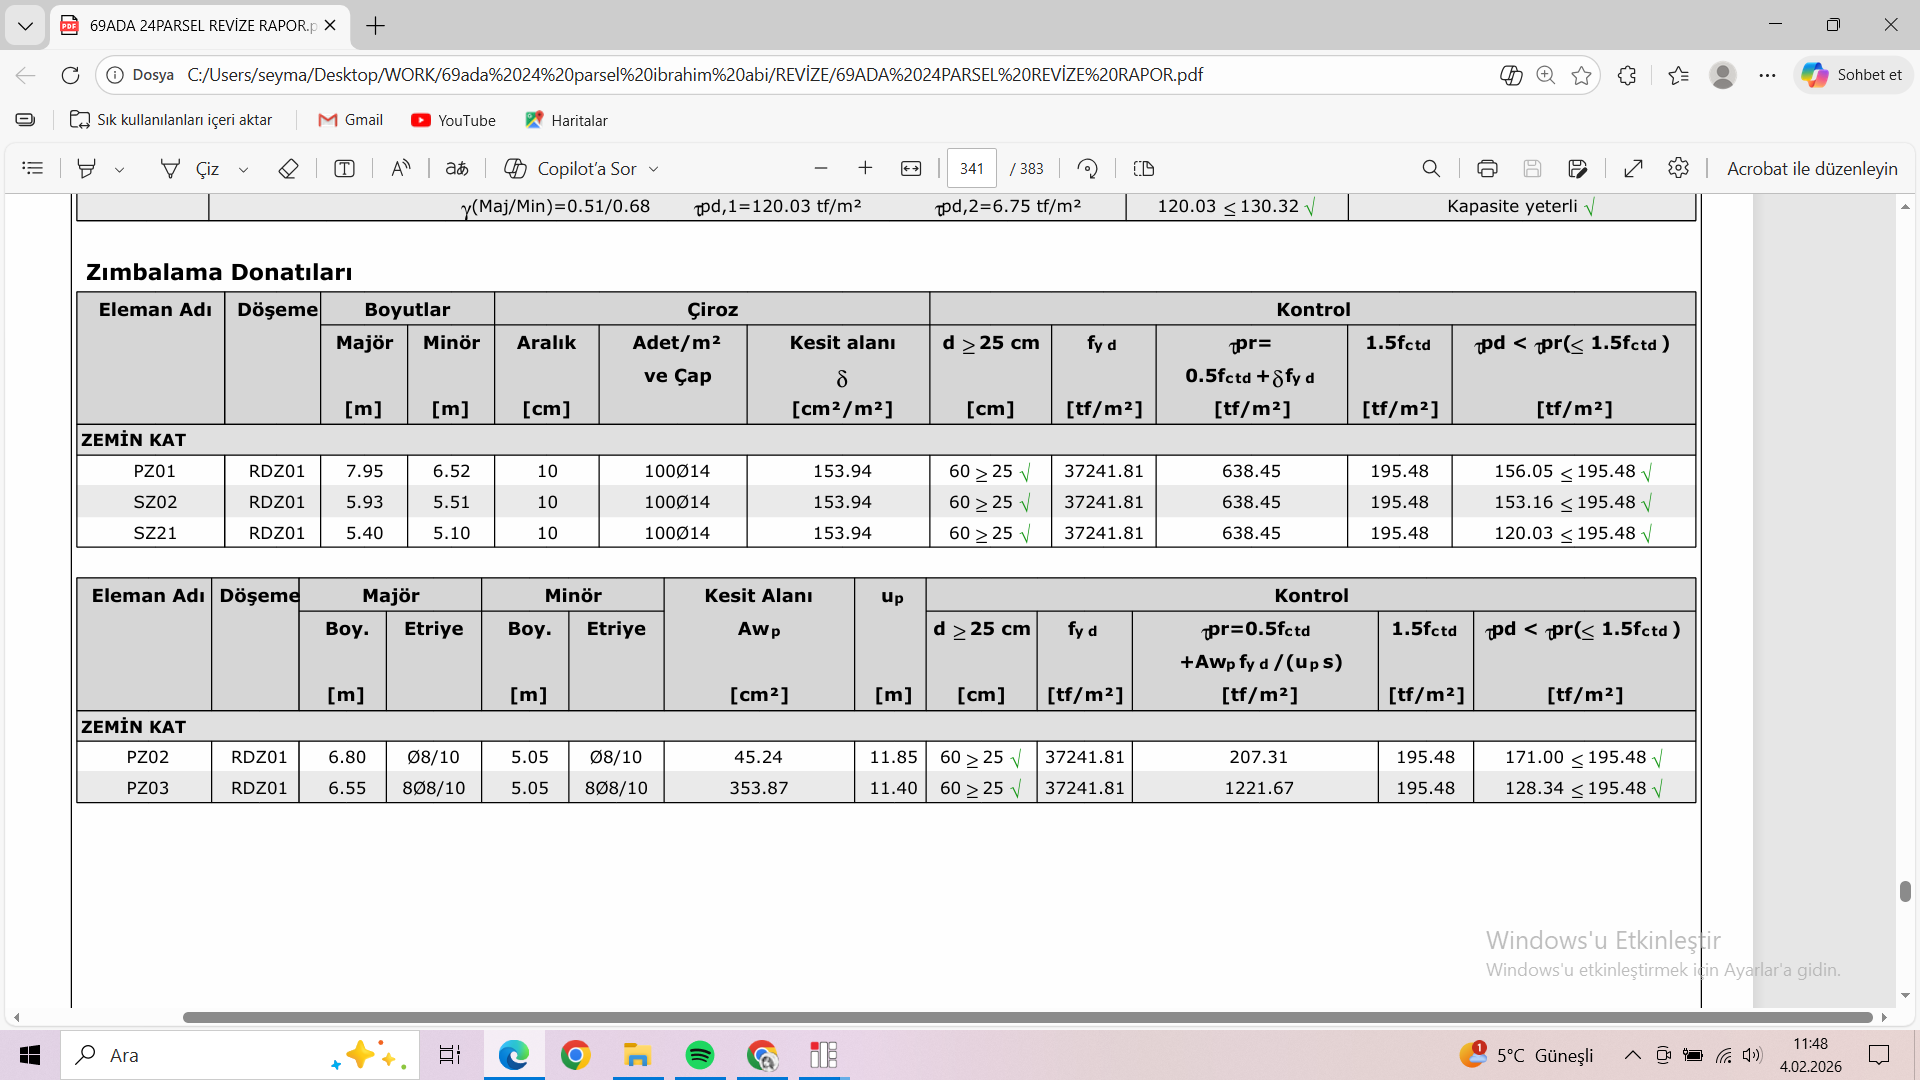Select the Highlight tool
The width and height of the screenshot is (1920, 1080).
click(x=87, y=169)
